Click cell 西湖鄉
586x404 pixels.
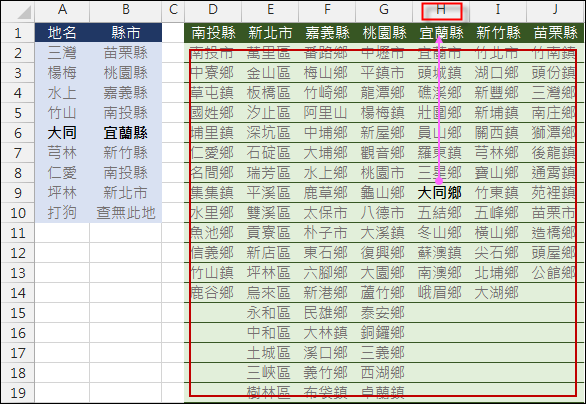(x=384, y=373)
